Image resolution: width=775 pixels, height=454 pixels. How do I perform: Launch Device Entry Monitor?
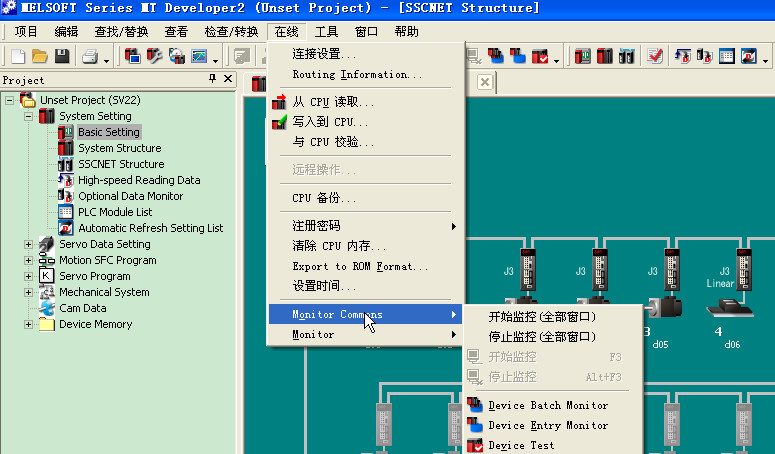[547, 426]
